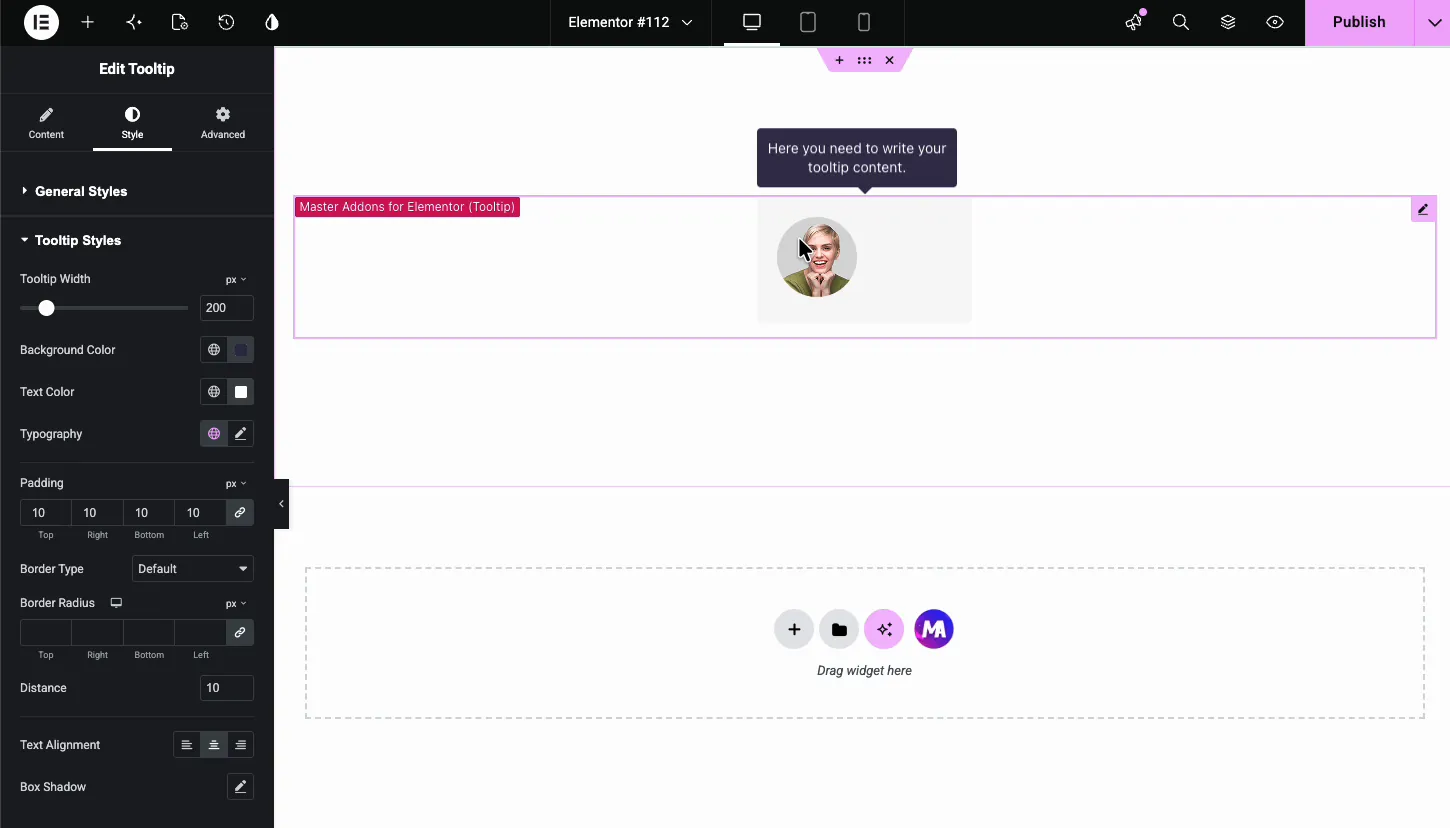This screenshot has width=1450, height=828.
Task: Open Border Radius px unit dropdown
Action: pyautogui.click(x=235, y=604)
